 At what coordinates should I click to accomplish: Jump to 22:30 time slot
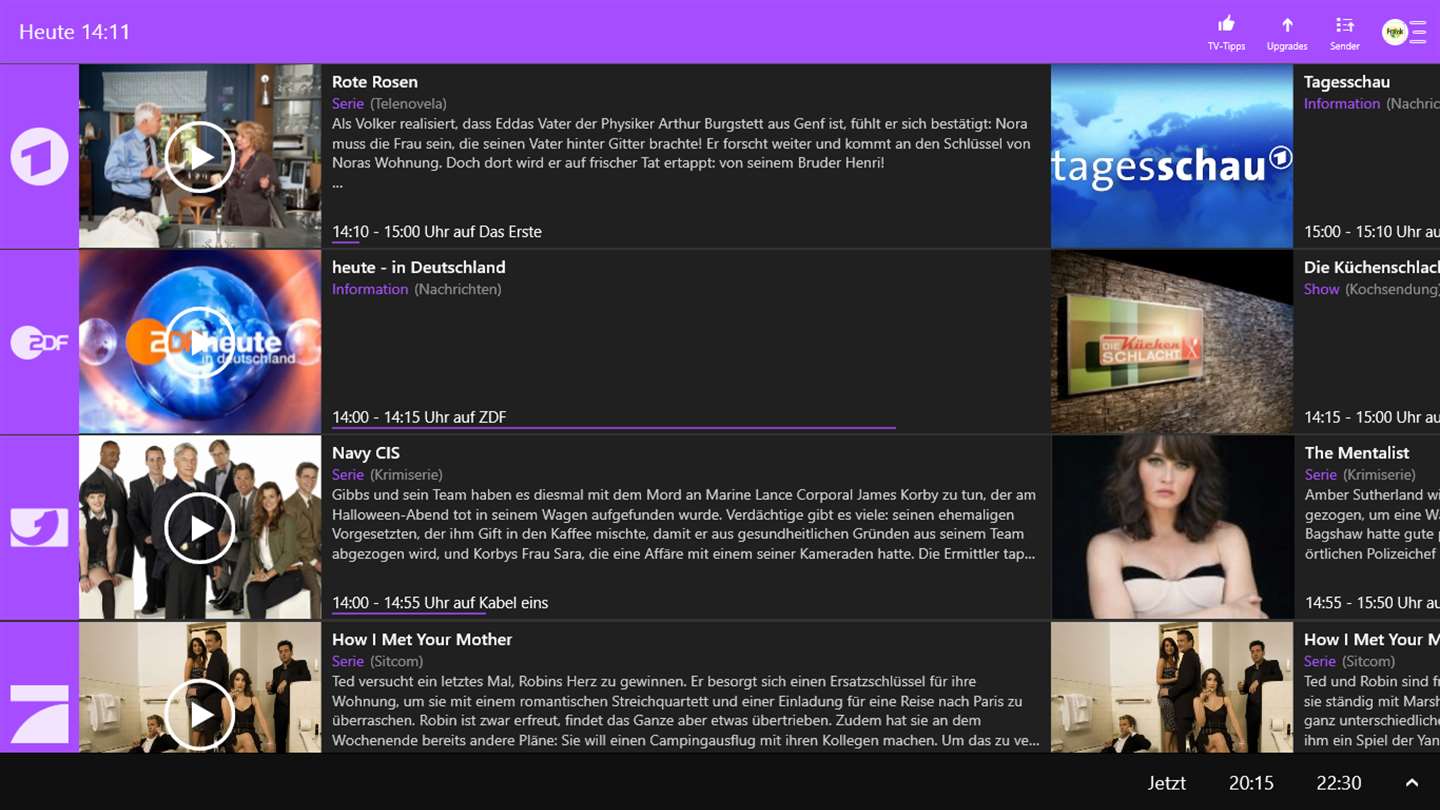[x=1339, y=783]
